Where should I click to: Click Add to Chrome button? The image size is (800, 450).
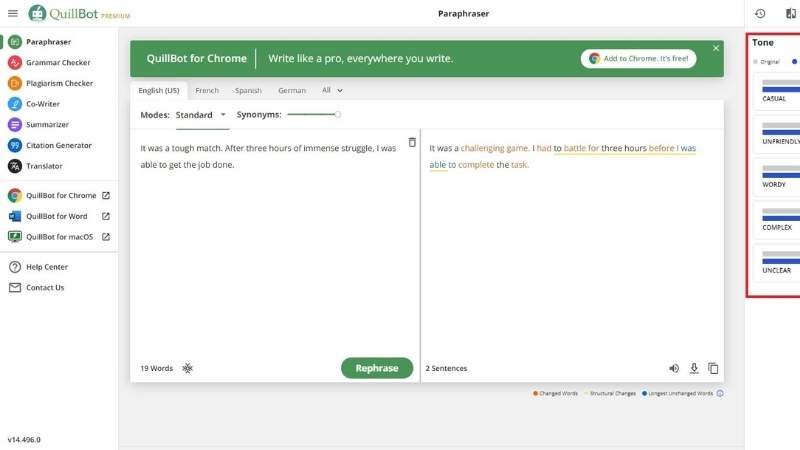pos(638,59)
